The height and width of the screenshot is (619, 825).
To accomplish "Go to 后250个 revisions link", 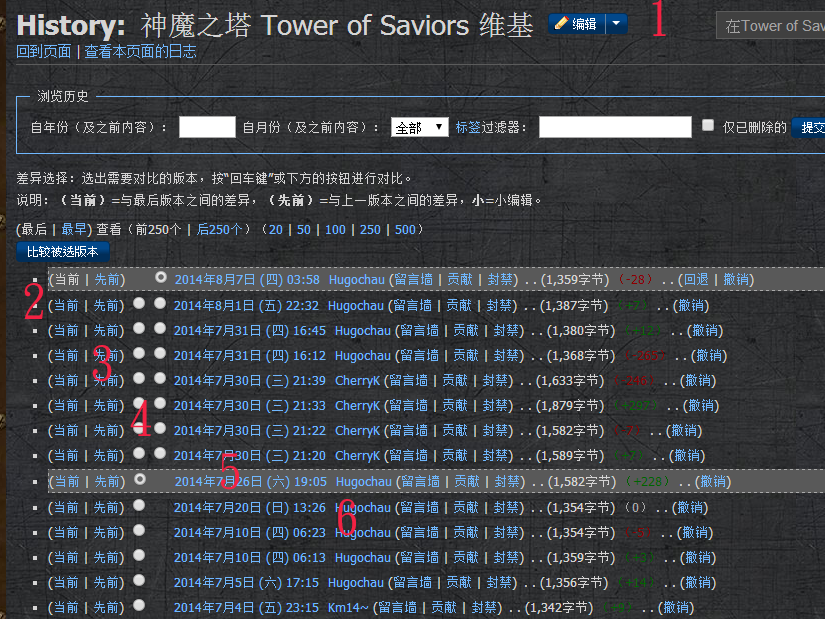I will click(x=219, y=229).
